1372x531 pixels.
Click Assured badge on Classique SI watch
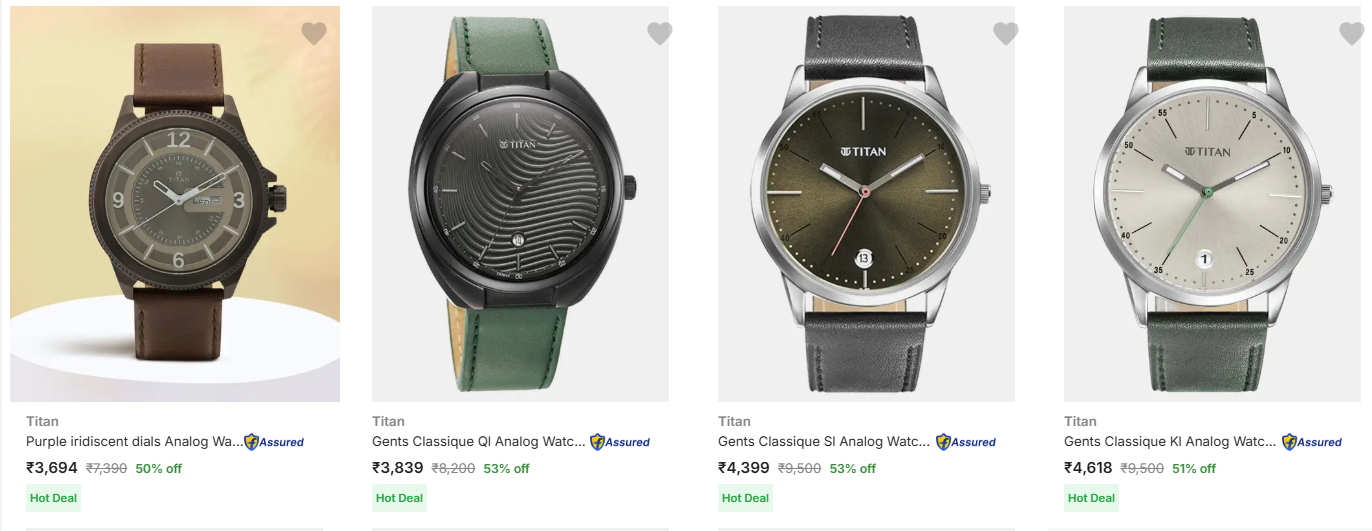point(966,442)
